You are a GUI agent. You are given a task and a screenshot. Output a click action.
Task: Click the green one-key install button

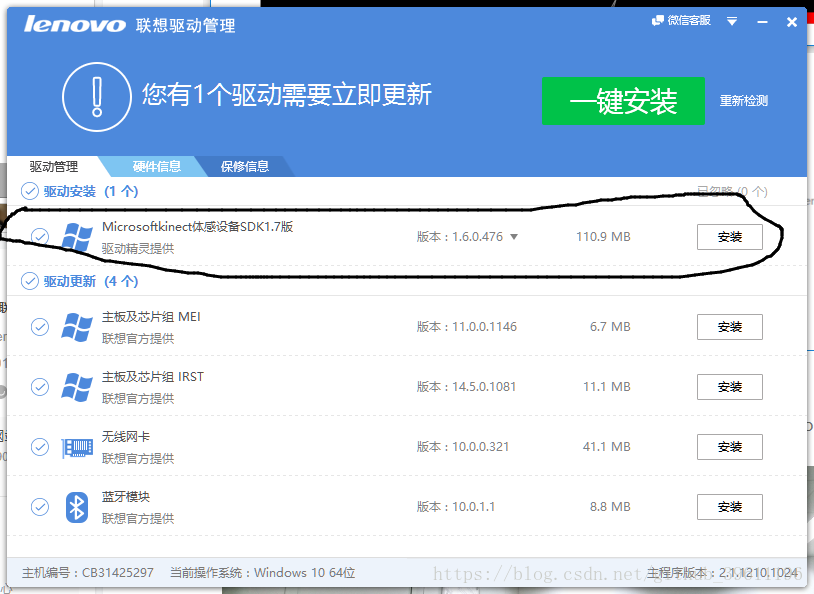pos(623,101)
